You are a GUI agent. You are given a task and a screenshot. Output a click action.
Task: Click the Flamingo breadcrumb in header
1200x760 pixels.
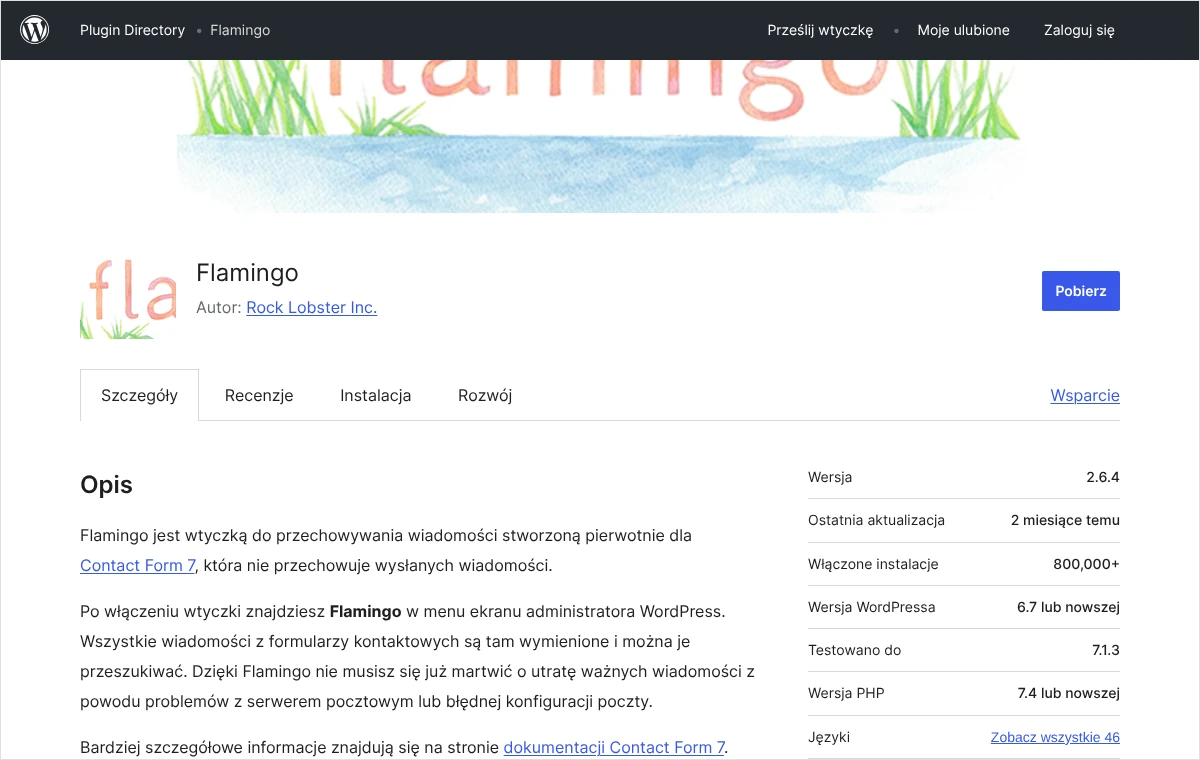click(x=240, y=30)
